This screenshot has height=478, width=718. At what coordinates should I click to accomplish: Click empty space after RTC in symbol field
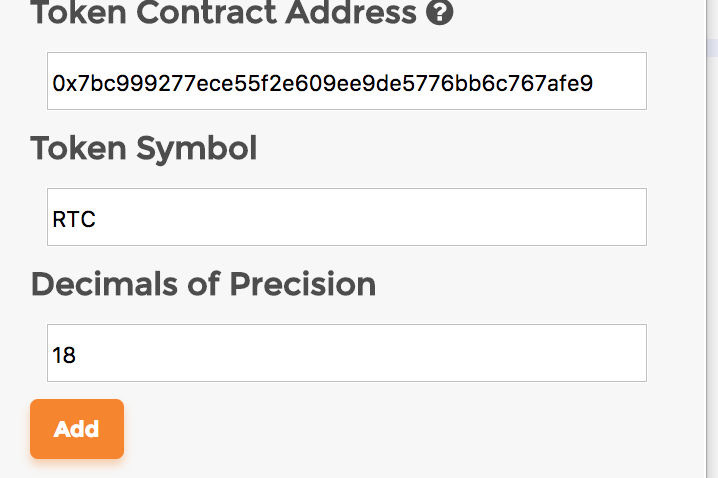point(366,219)
